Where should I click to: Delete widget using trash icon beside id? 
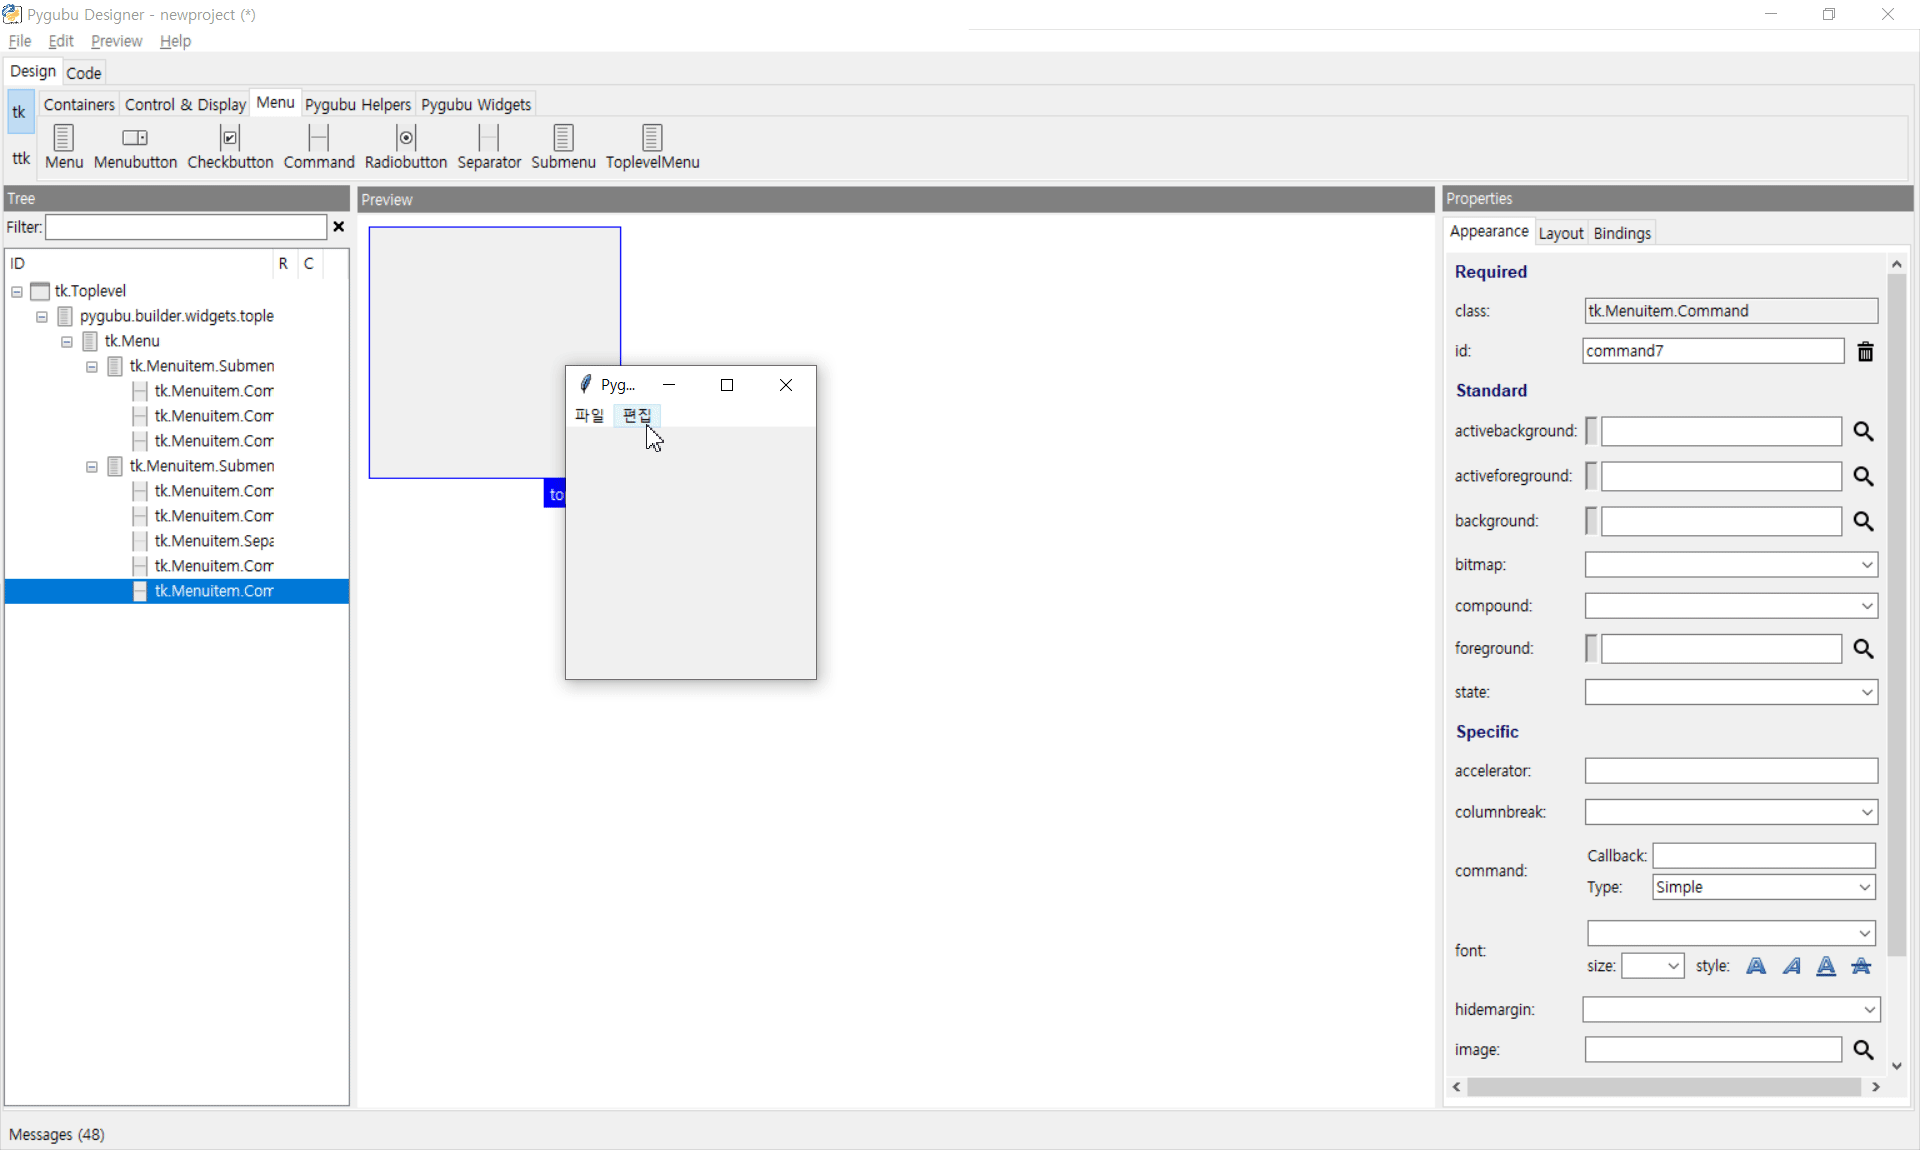[x=1865, y=352]
